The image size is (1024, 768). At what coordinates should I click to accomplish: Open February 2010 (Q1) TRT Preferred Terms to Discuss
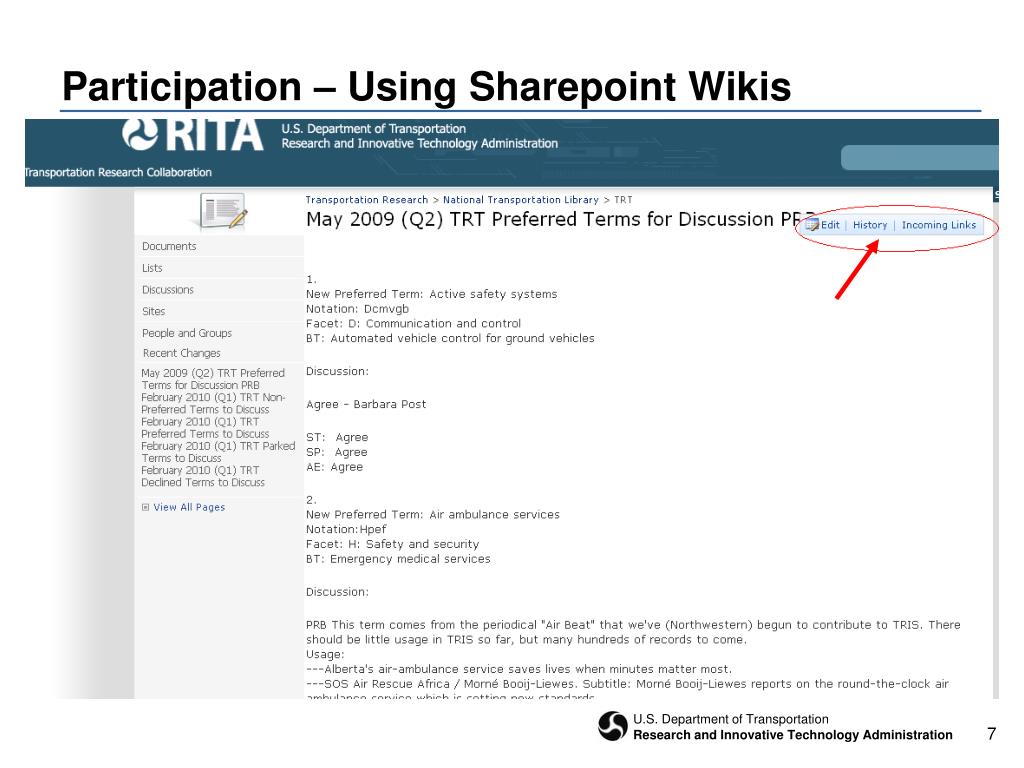pos(205,428)
